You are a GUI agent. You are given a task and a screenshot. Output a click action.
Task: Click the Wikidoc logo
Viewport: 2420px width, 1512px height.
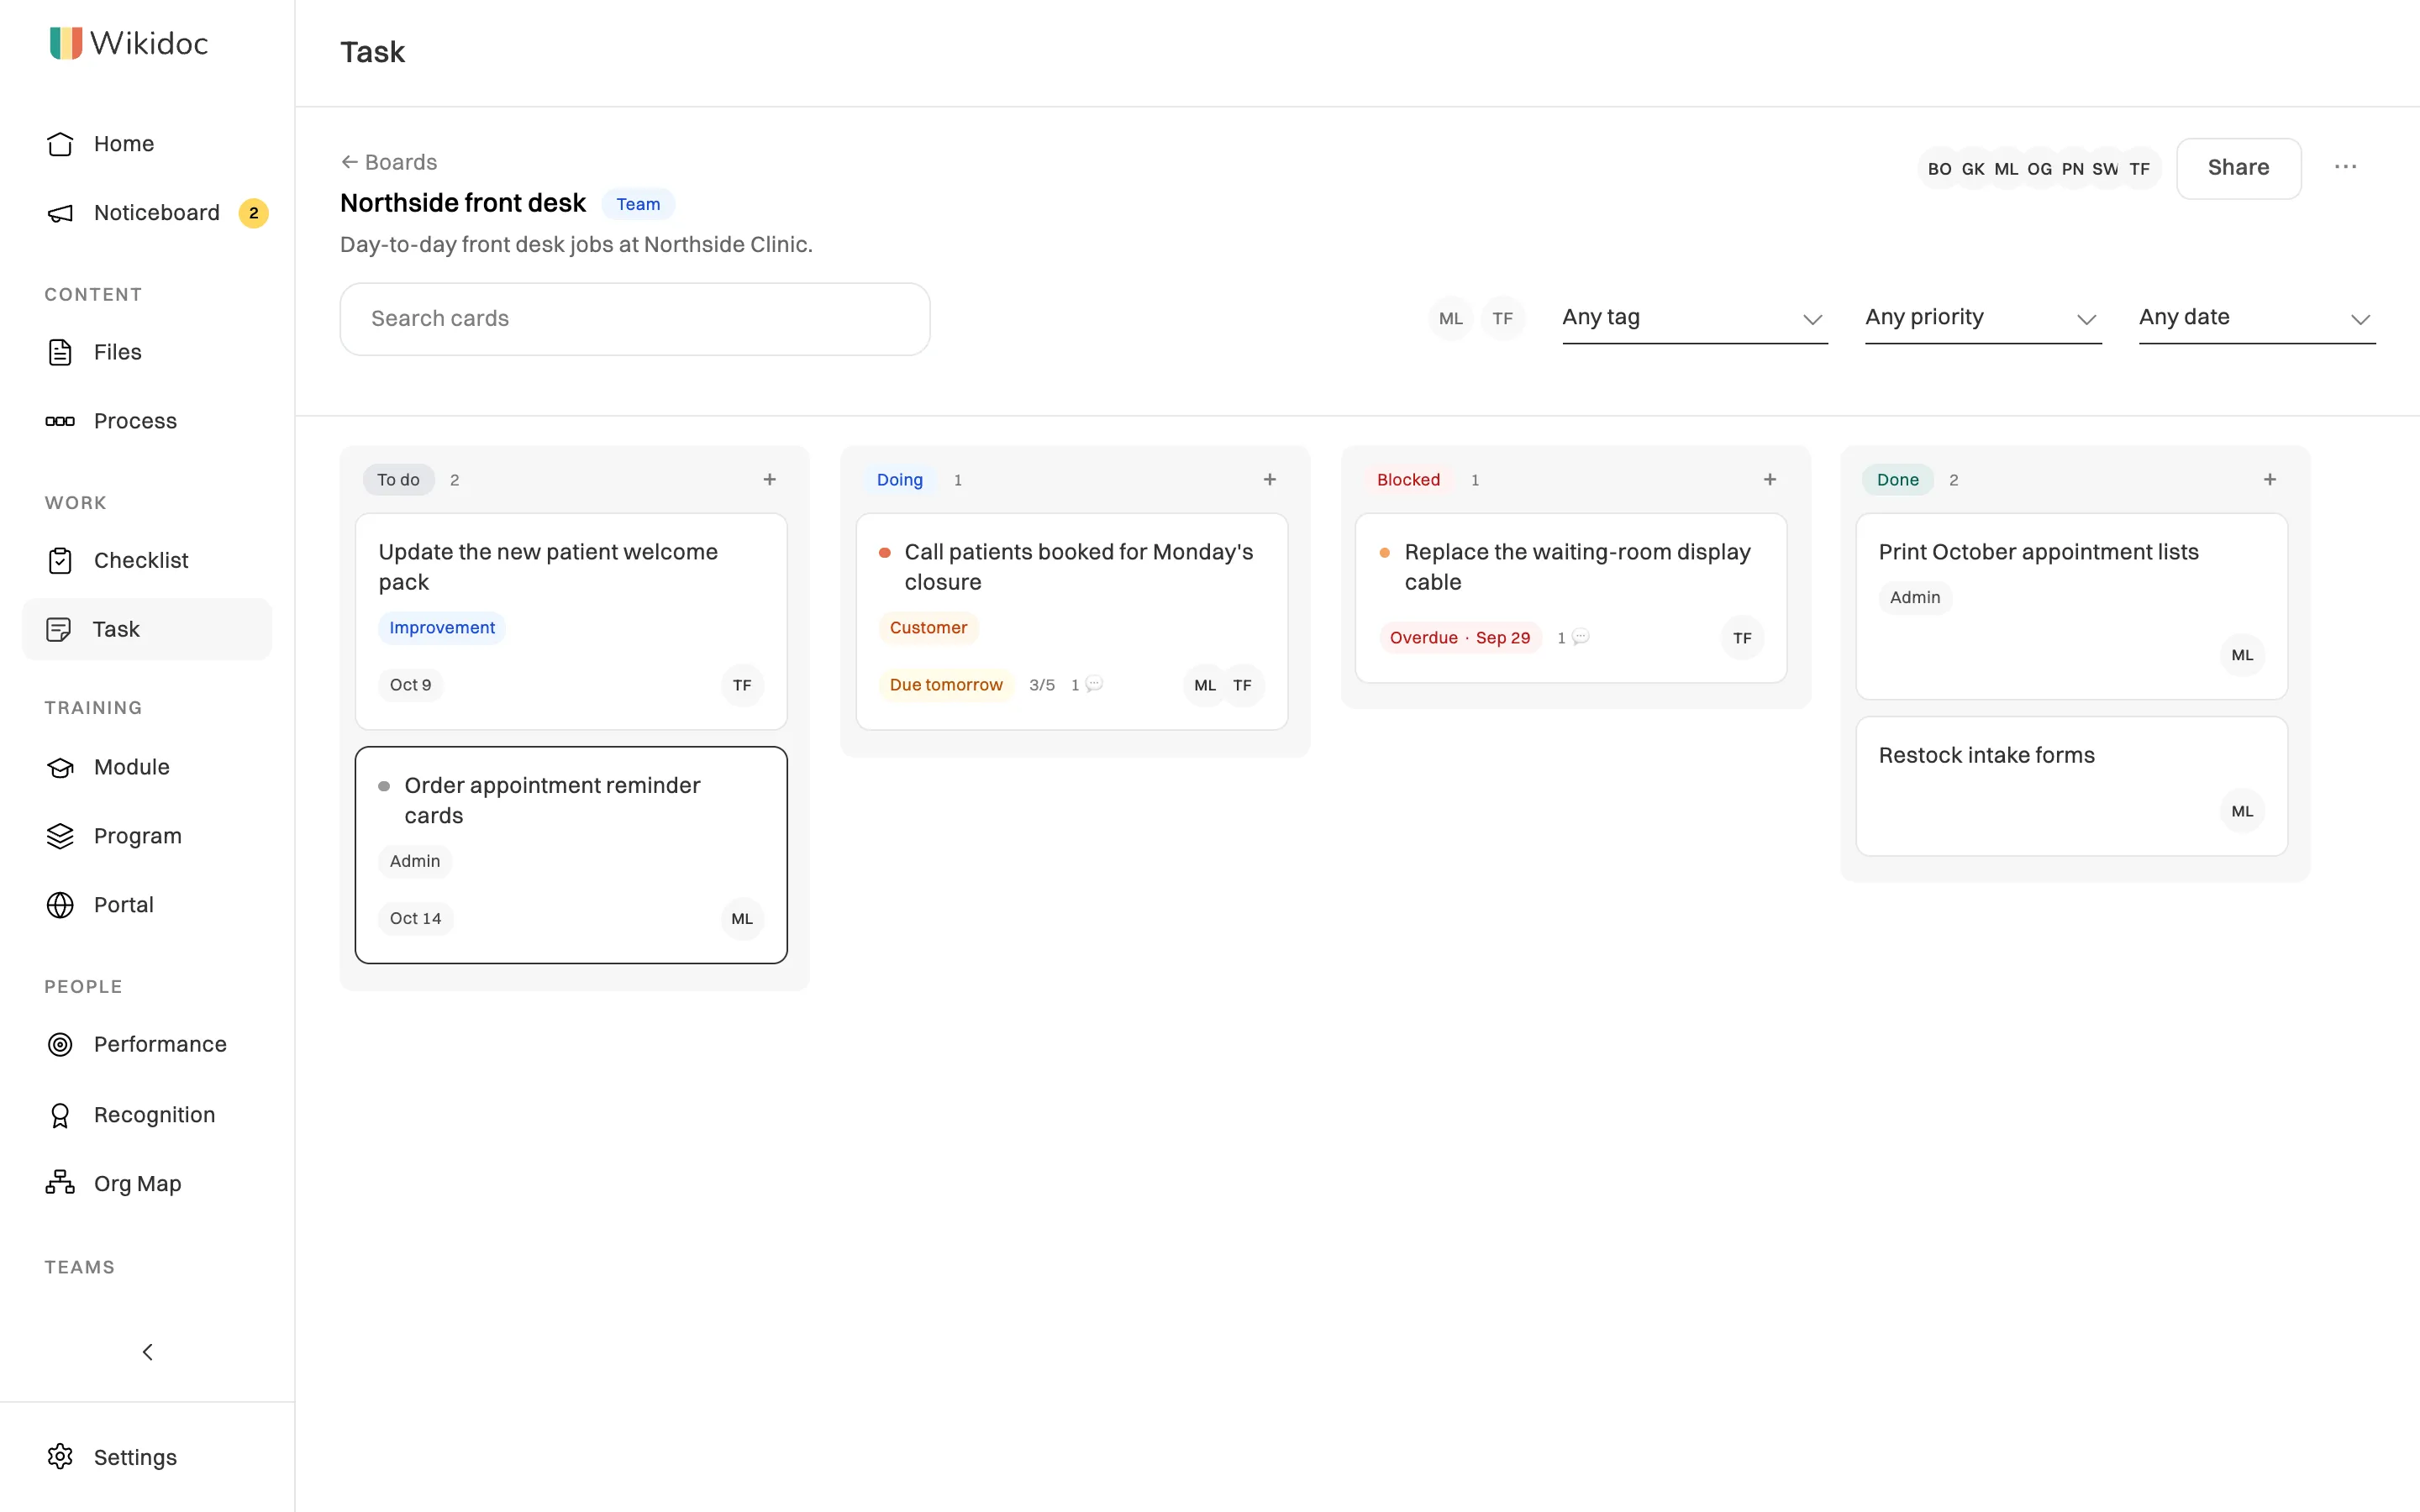click(129, 43)
